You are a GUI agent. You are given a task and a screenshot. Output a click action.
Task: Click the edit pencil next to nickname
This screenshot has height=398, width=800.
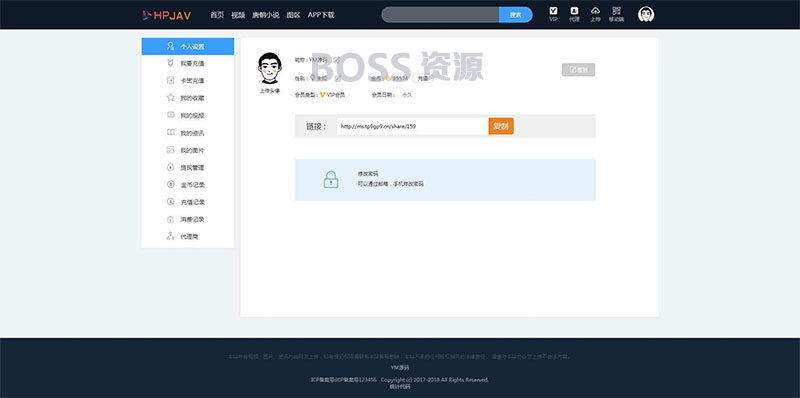pos(337,60)
